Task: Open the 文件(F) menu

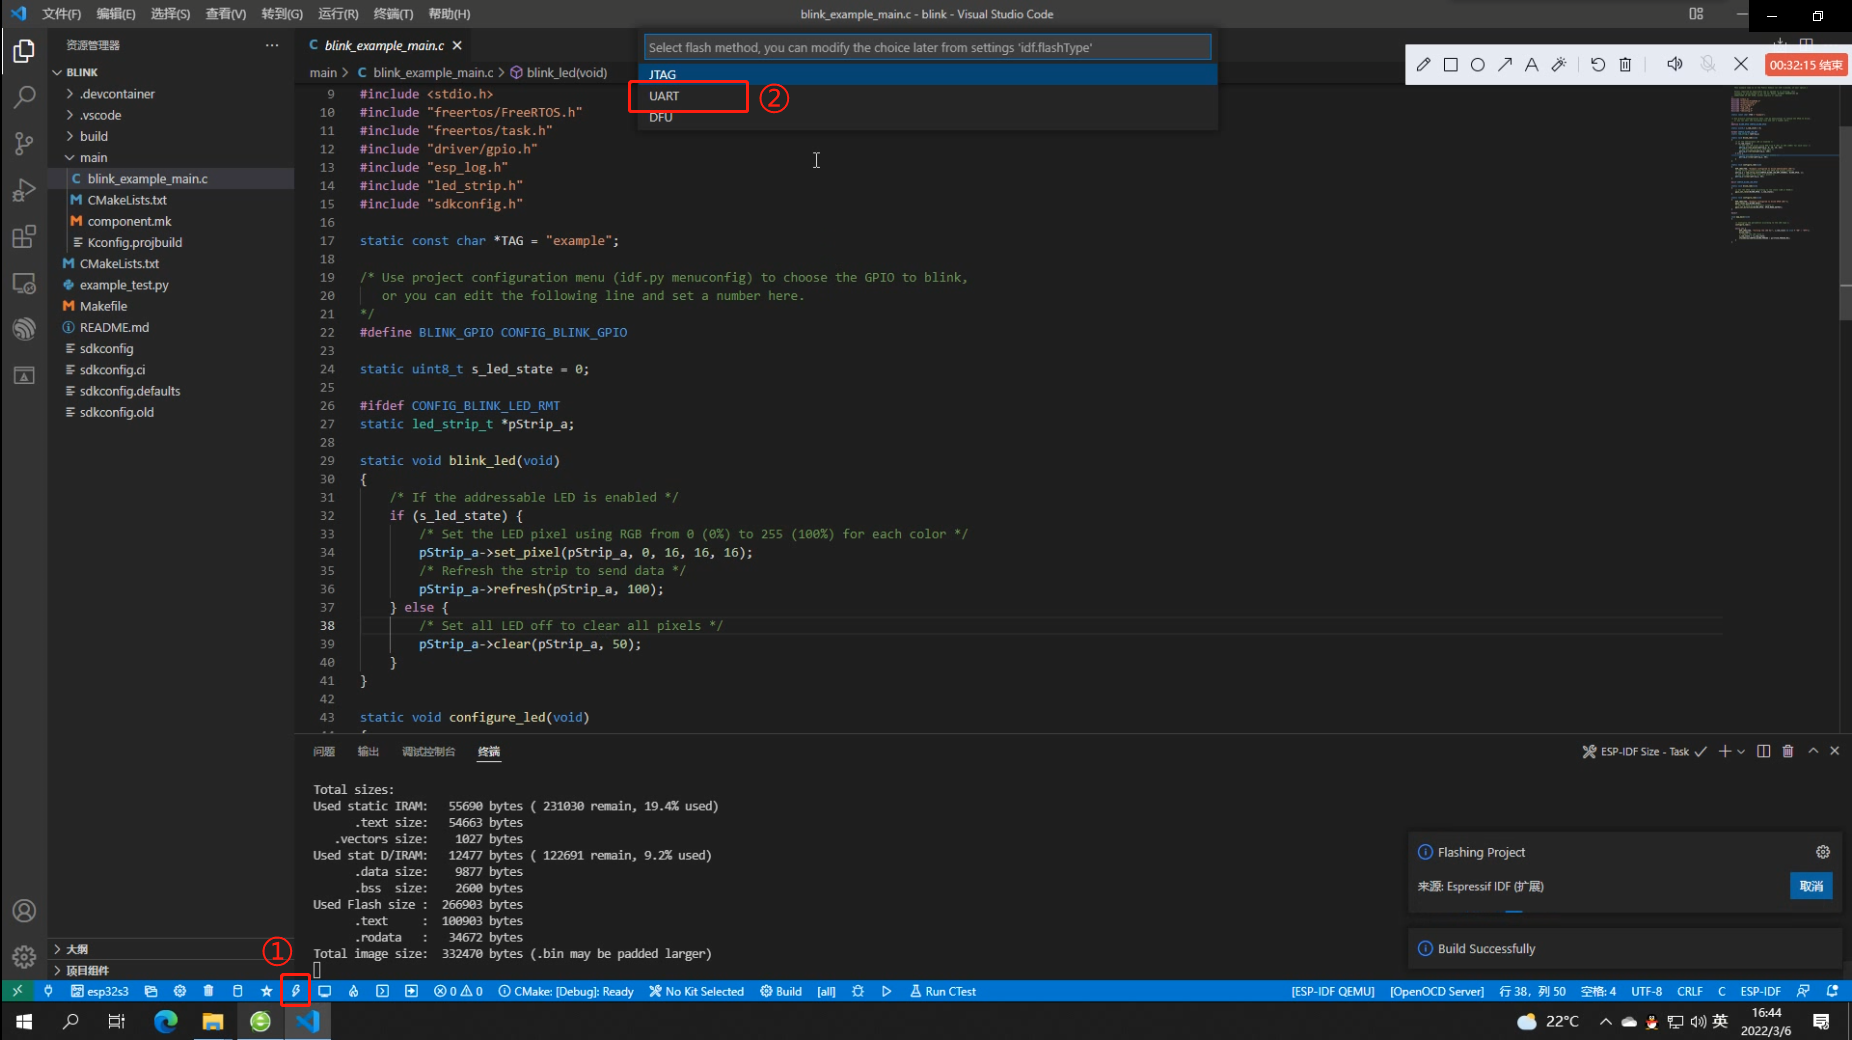Action: (x=62, y=14)
